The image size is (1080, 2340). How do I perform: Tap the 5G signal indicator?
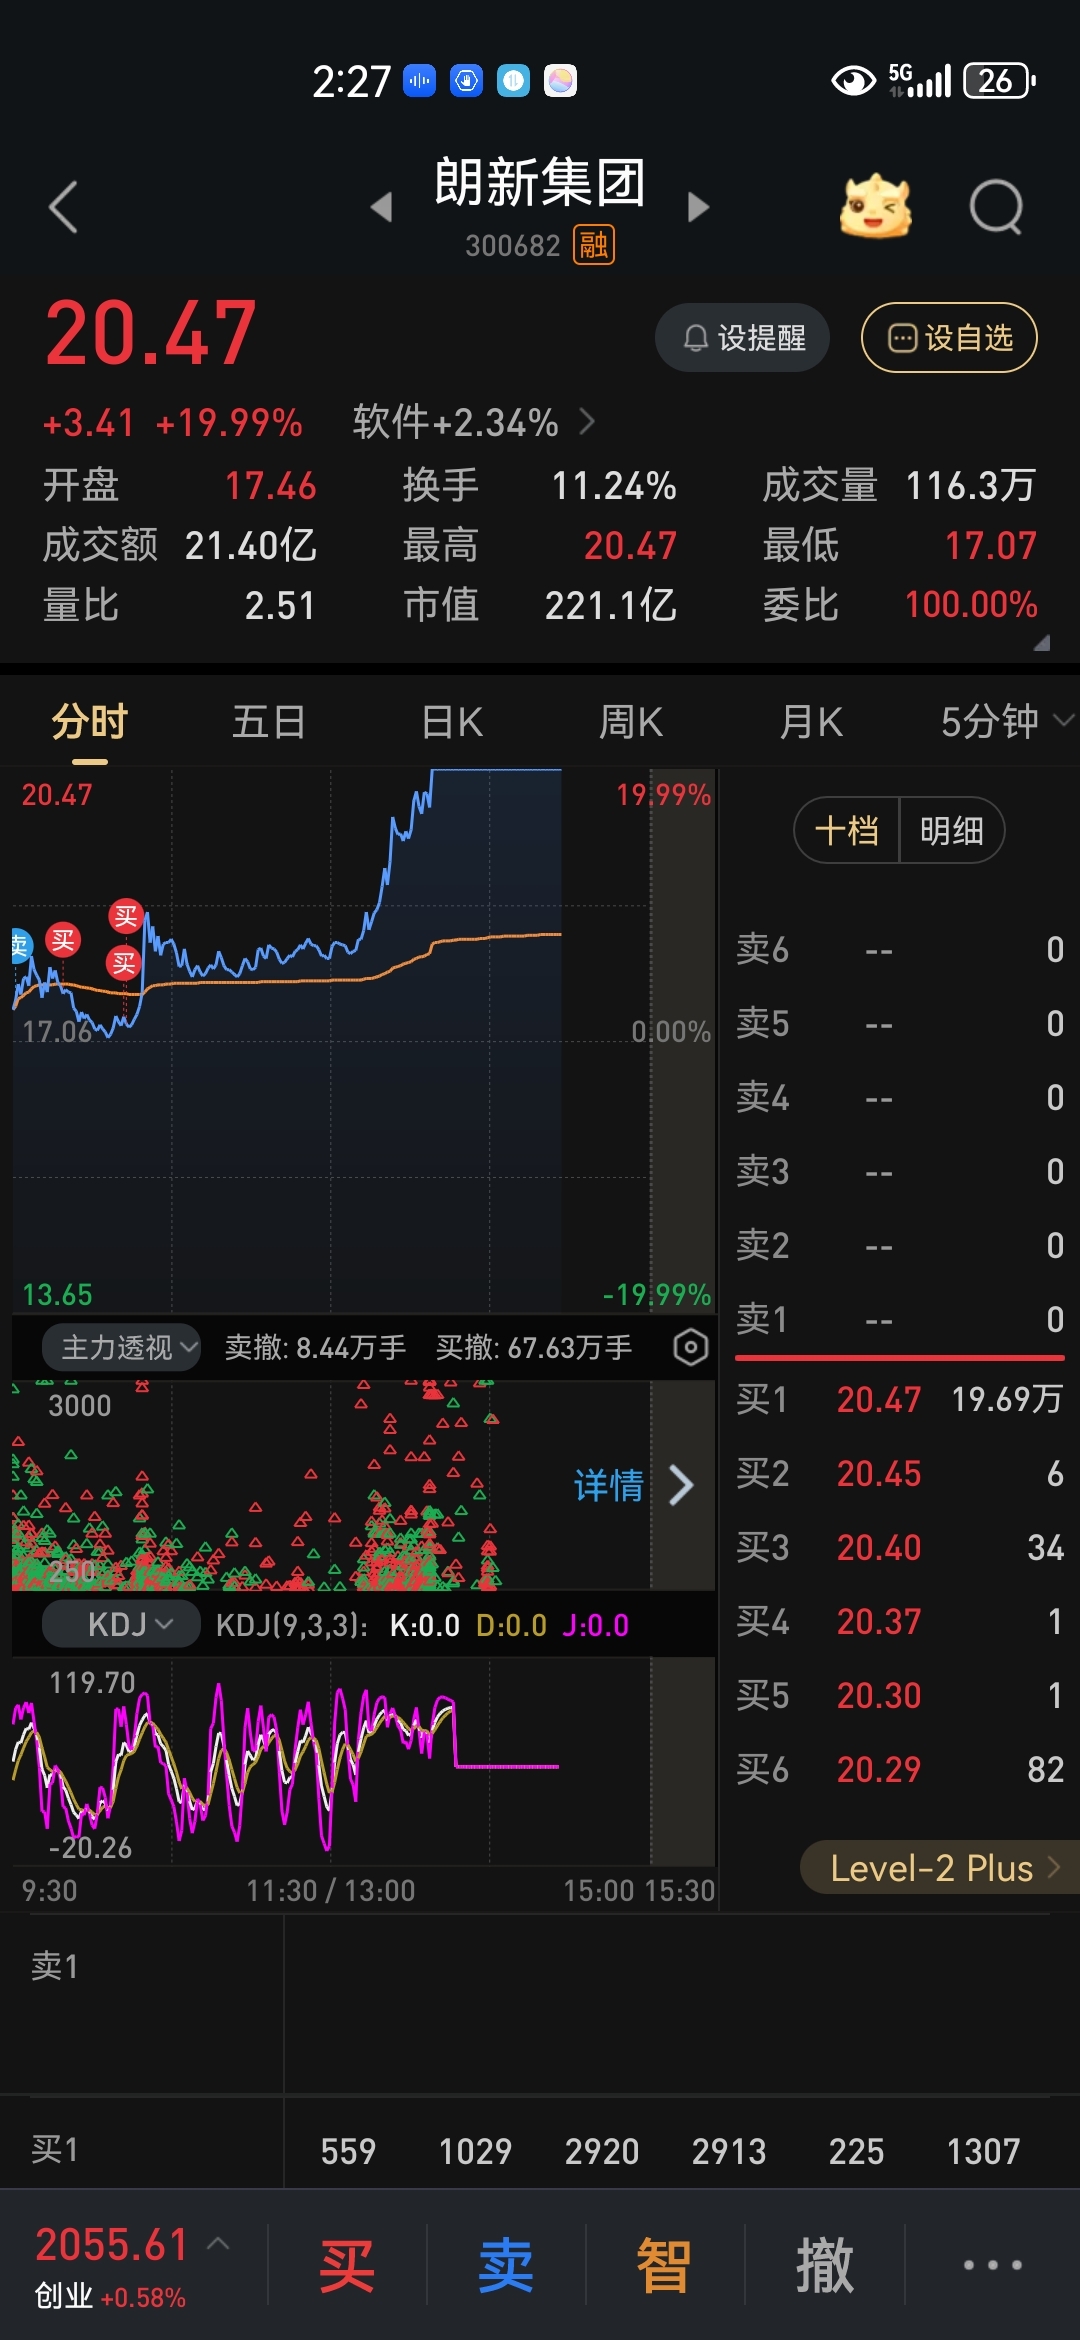click(919, 81)
